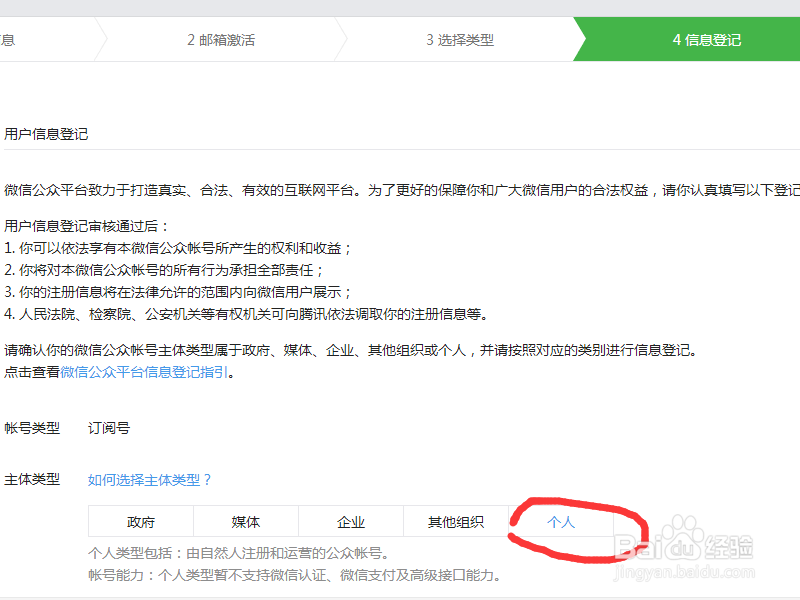Open the 微信公众平台信息登记指引 link
Screen dimensions: 800x600
click(x=144, y=372)
